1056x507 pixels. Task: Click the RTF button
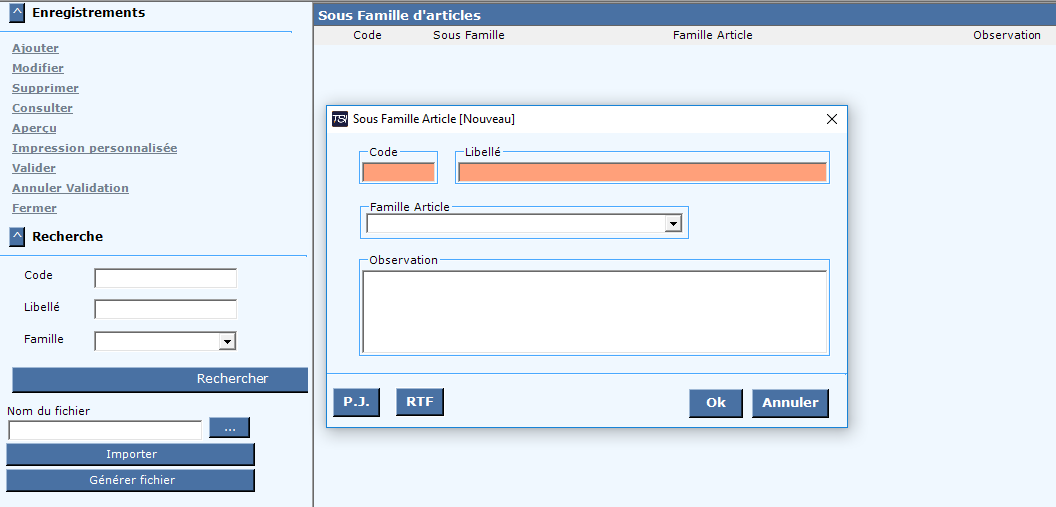[420, 402]
